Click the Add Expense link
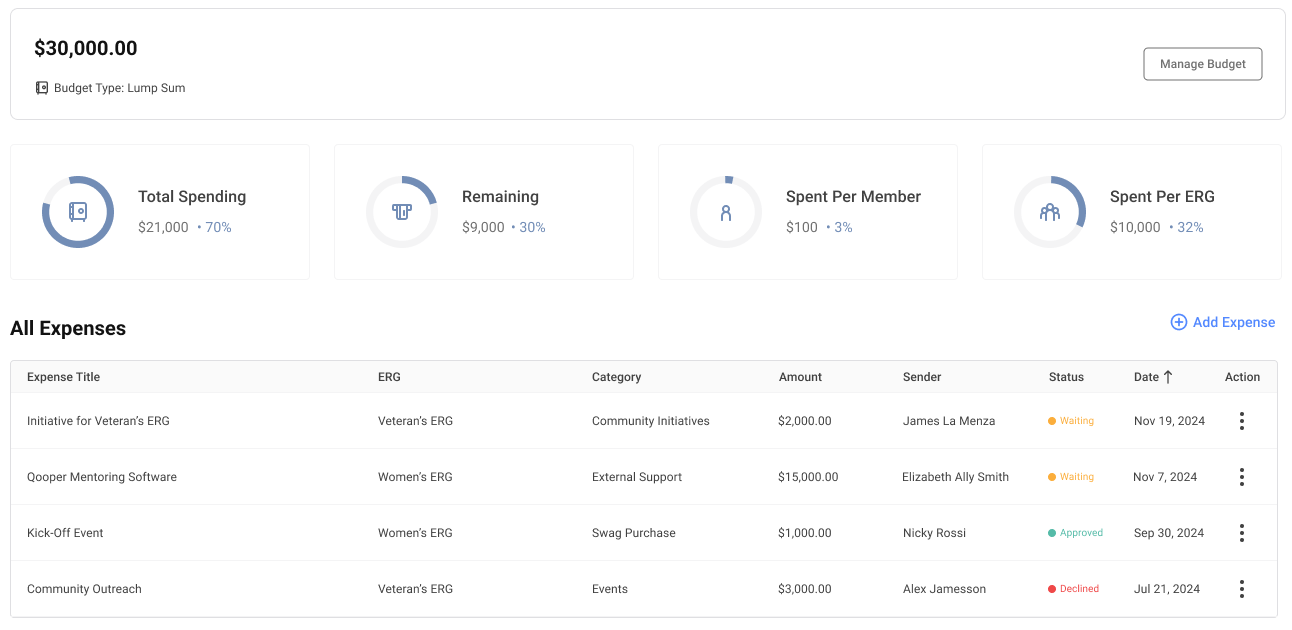Viewport: 1292px width, 630px height. [1223, 322]
